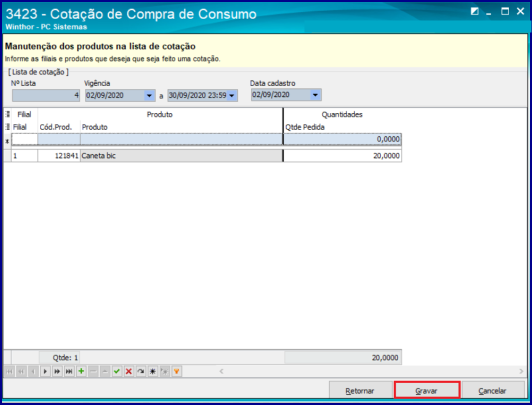
Task: Add new row with green plus
Action: click(x=81, y=371)
